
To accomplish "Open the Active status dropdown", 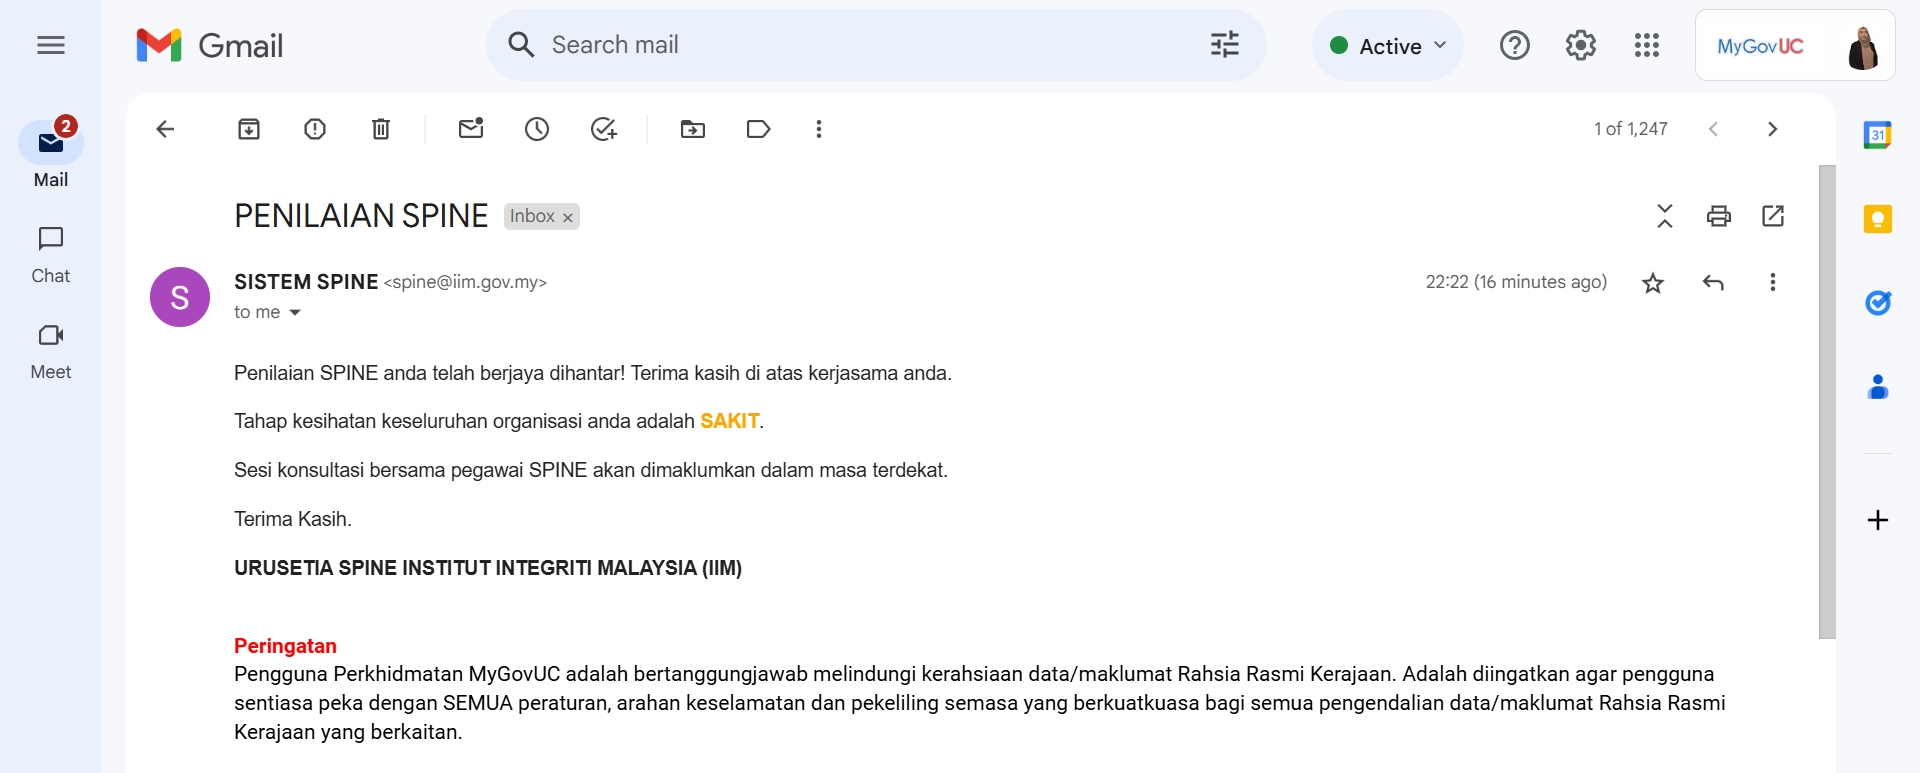I will tap(1388, 46).
